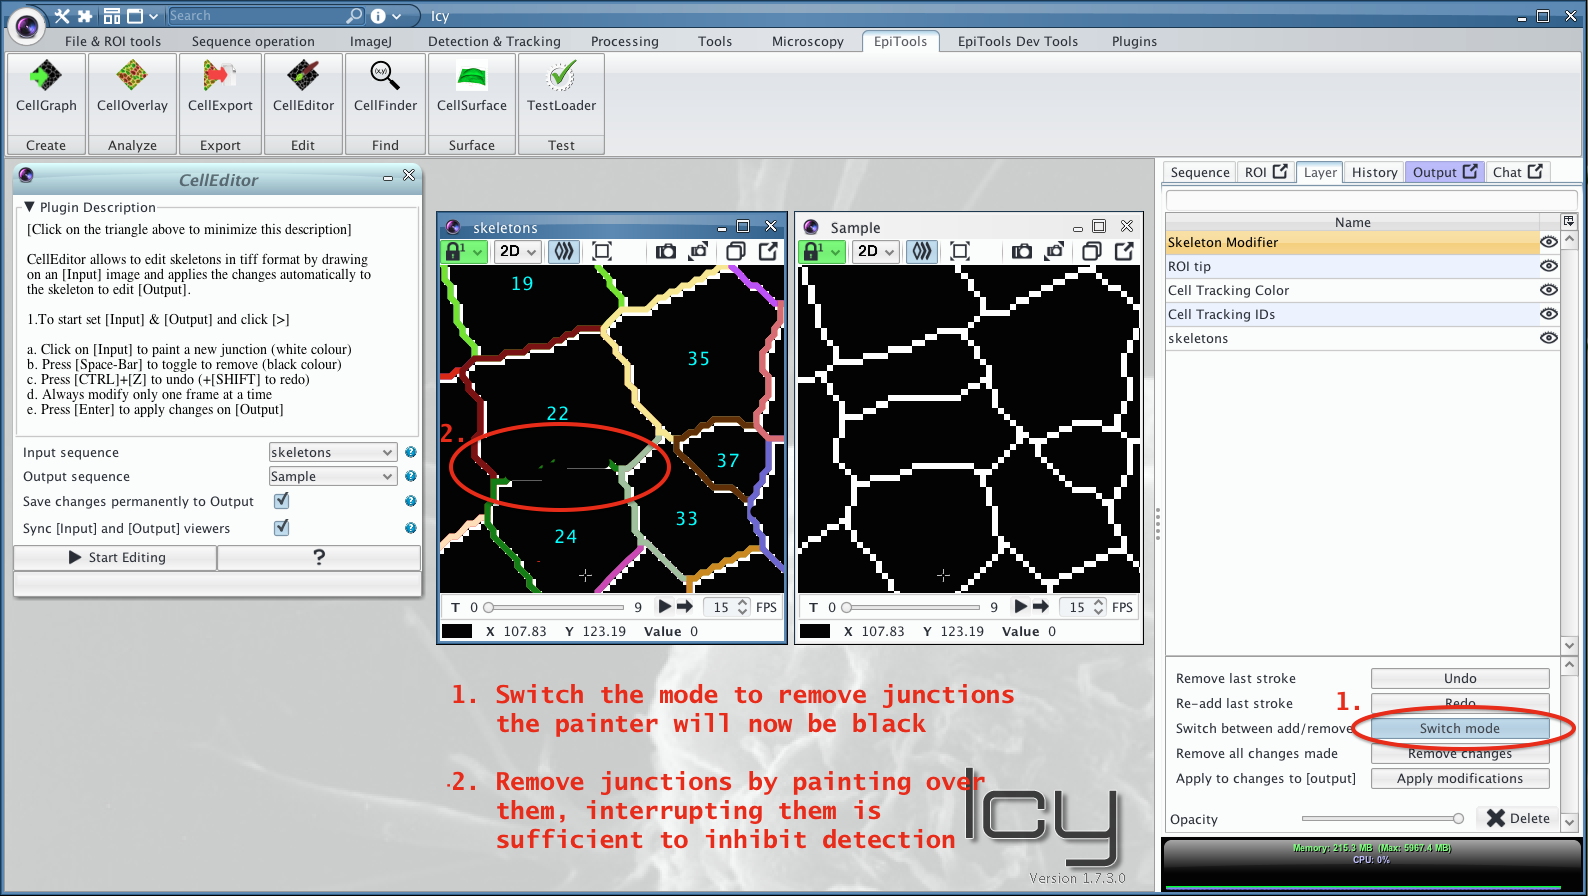This screenshot has height=896, width=1588.
Task: Hide the skeletons layer in layer list
Action: point(1548,338)
